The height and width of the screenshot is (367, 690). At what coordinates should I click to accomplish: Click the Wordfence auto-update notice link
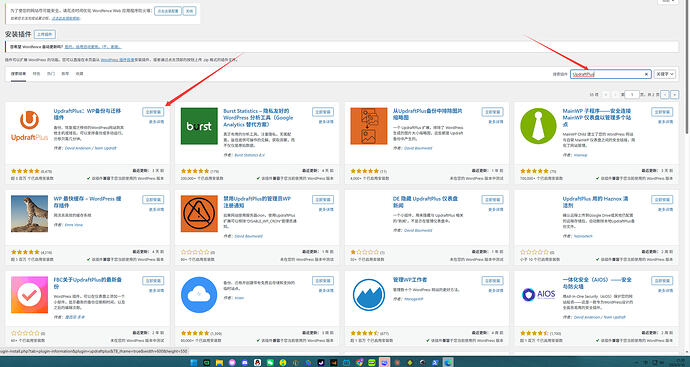tap(93, 47)
